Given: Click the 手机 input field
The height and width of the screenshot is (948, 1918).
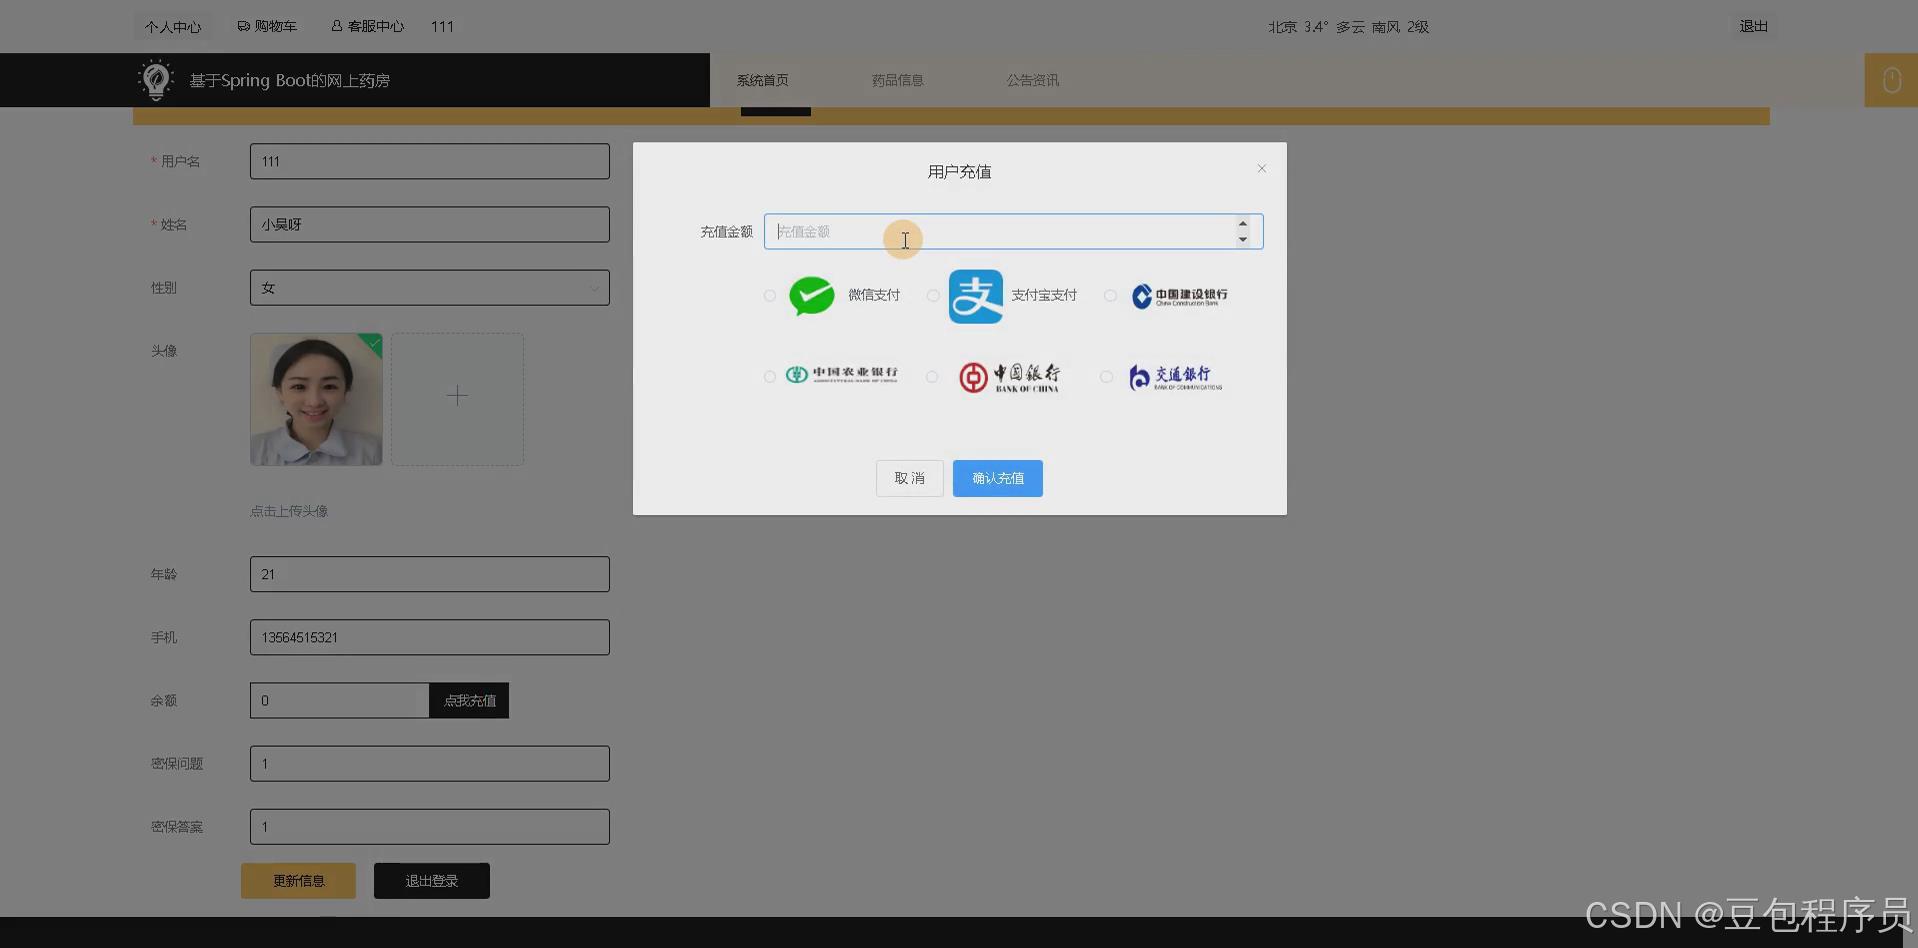Looking at the screenshot, I should point(430,637).
